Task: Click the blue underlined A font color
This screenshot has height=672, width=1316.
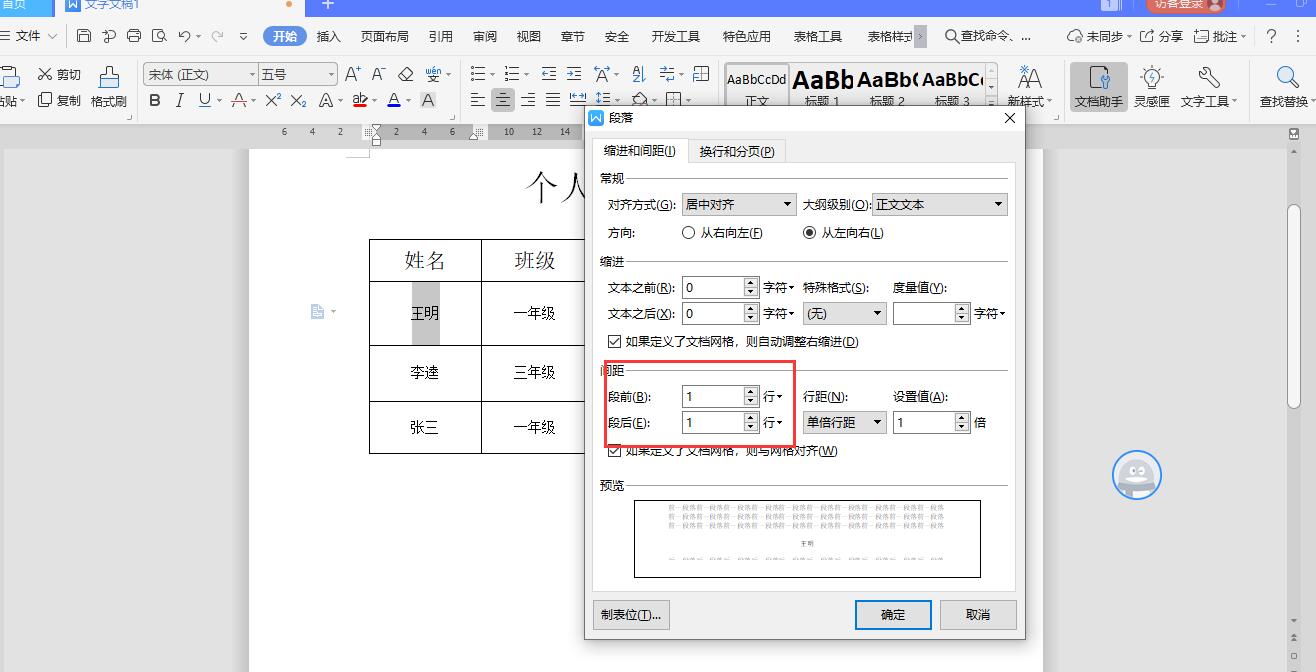Action: click(394, 100)
